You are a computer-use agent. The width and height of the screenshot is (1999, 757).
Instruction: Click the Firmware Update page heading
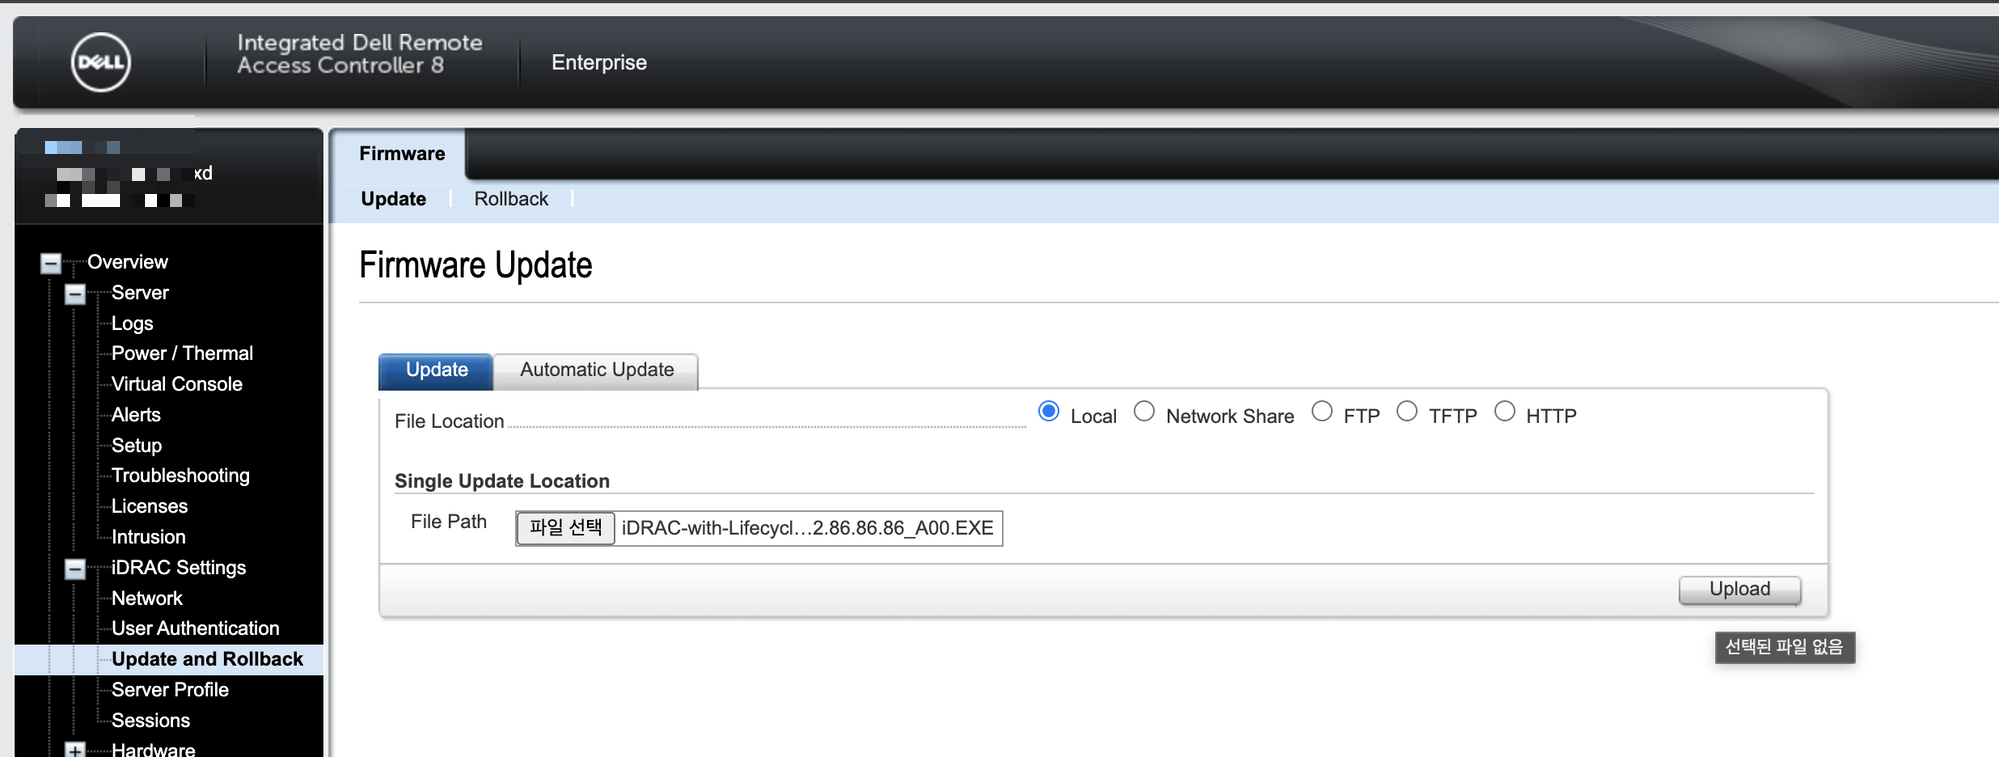pyautogui.click(x=475, y=266)
